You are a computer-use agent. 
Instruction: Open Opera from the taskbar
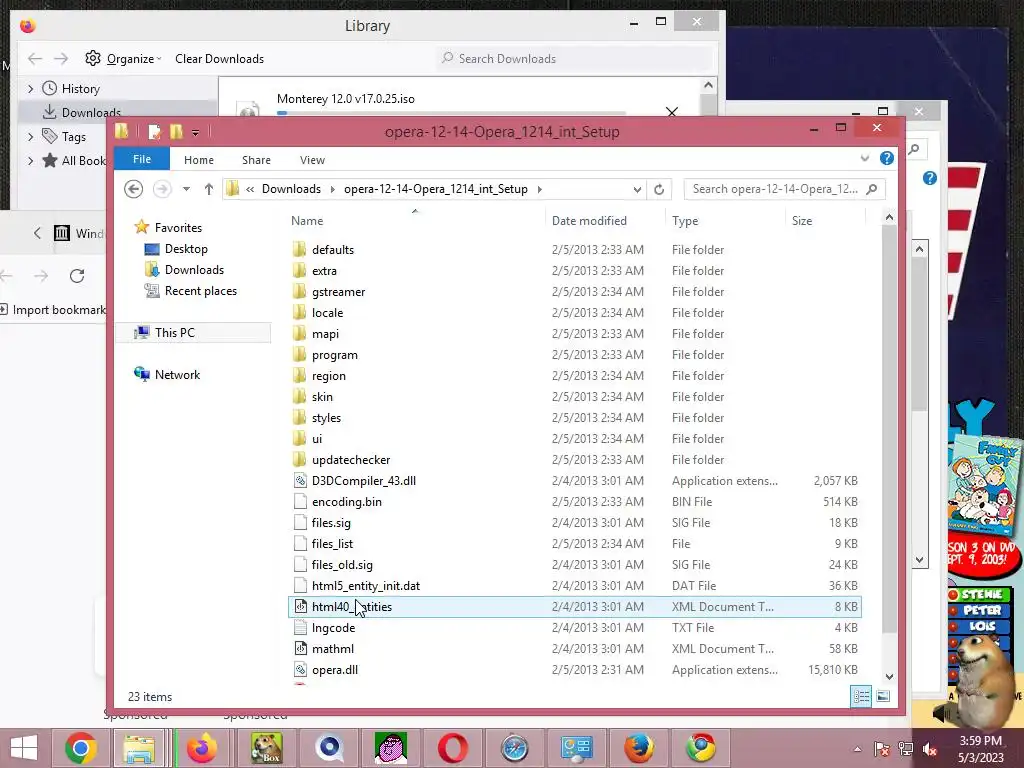pos(453,748)
